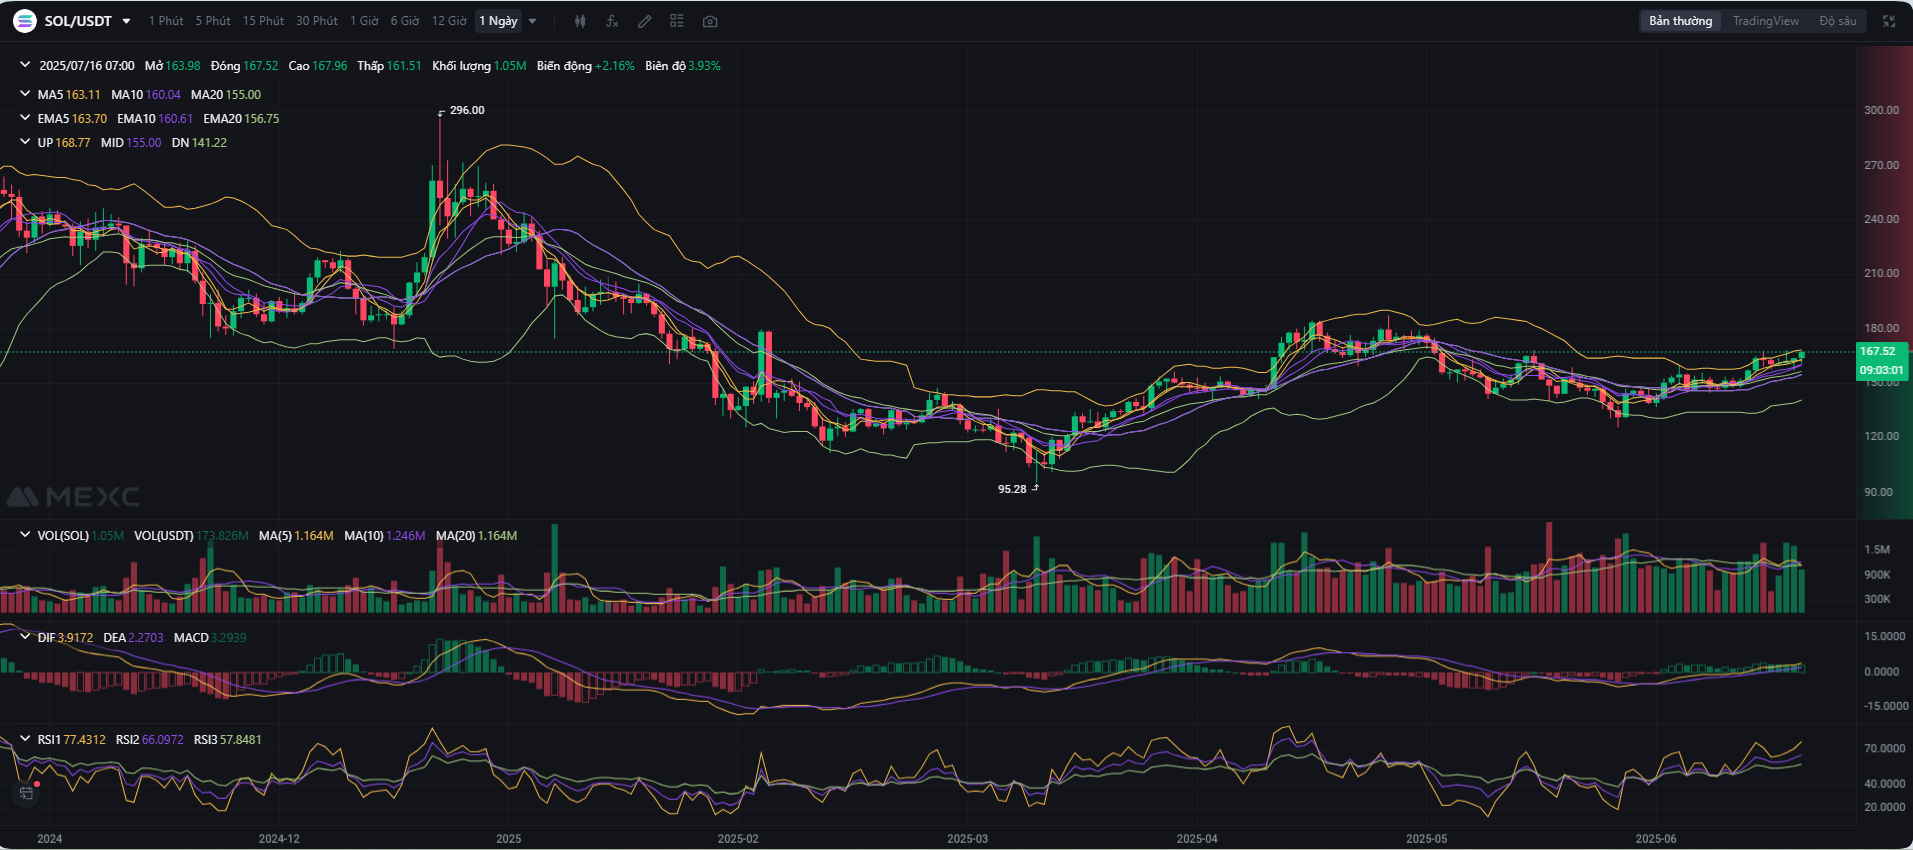Select the pencil drawing tools icon
The width and height of the screenshot is (1913, 850).
click(x=645, y=21)
